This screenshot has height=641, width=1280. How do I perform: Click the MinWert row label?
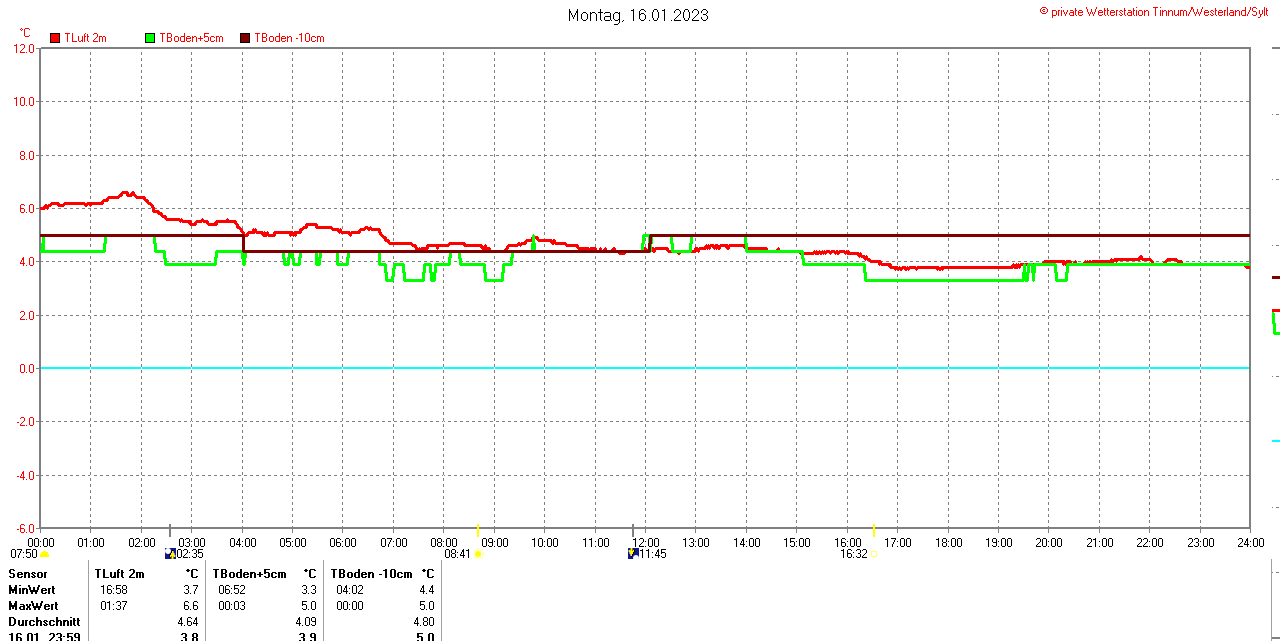pos(32,590)
